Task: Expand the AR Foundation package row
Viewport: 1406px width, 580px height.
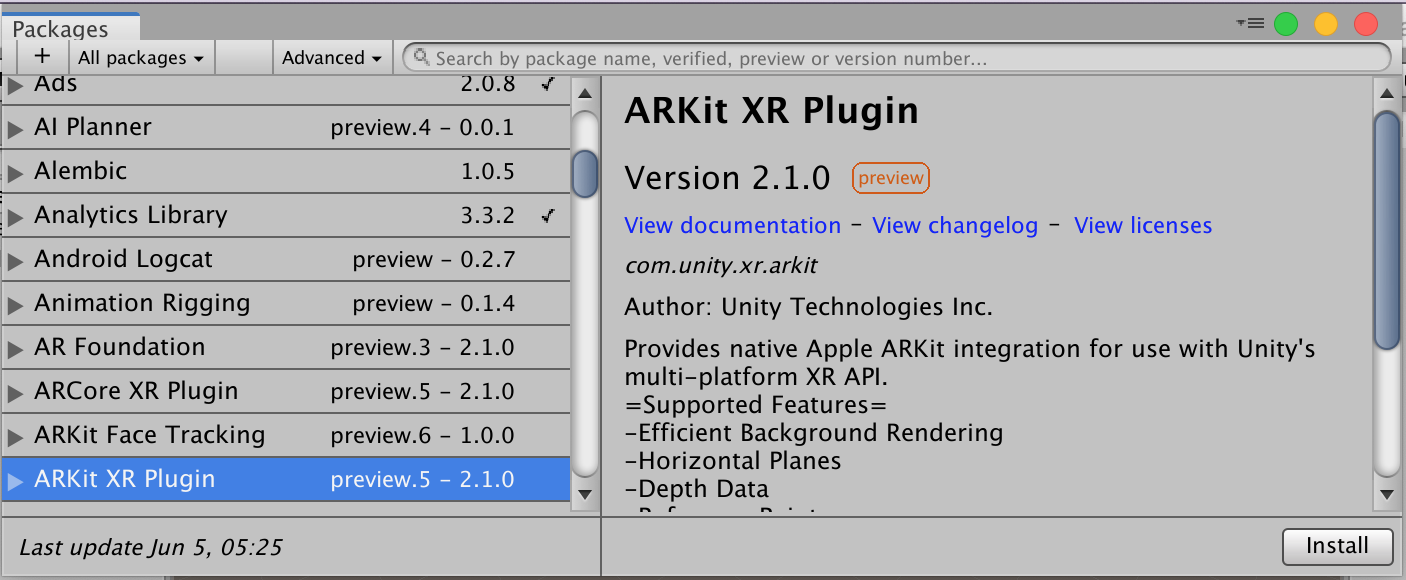Action: [x=15, y=349]
